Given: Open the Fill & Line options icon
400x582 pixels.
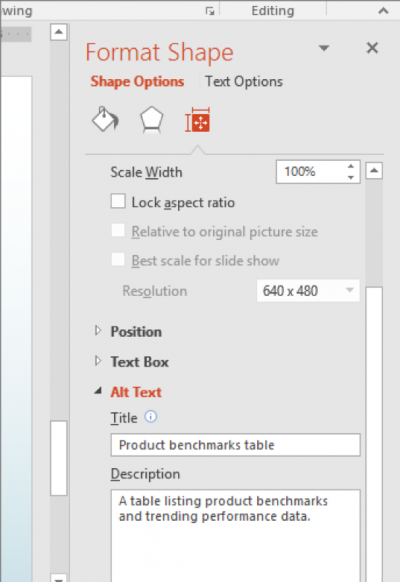Looking at the screenshot, I should (x=105, y=119).
